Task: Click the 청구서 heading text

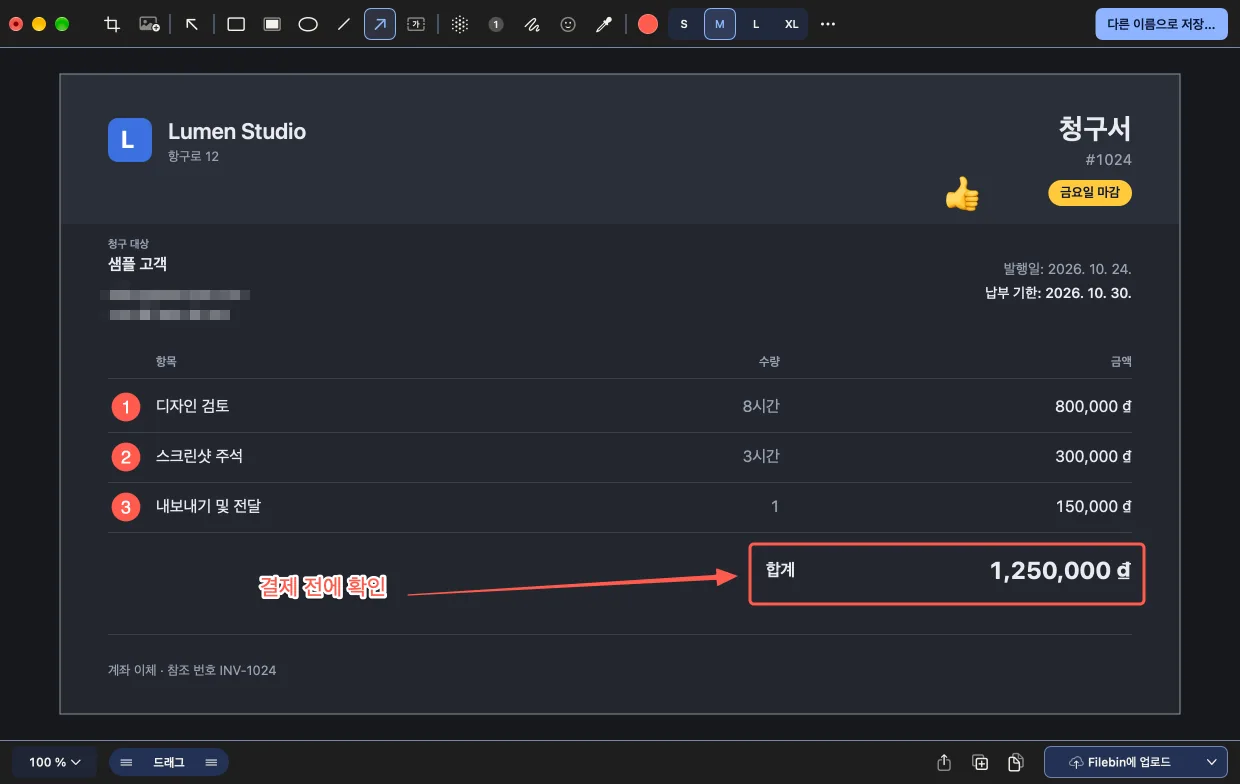Action: [x=1095, y=129]
